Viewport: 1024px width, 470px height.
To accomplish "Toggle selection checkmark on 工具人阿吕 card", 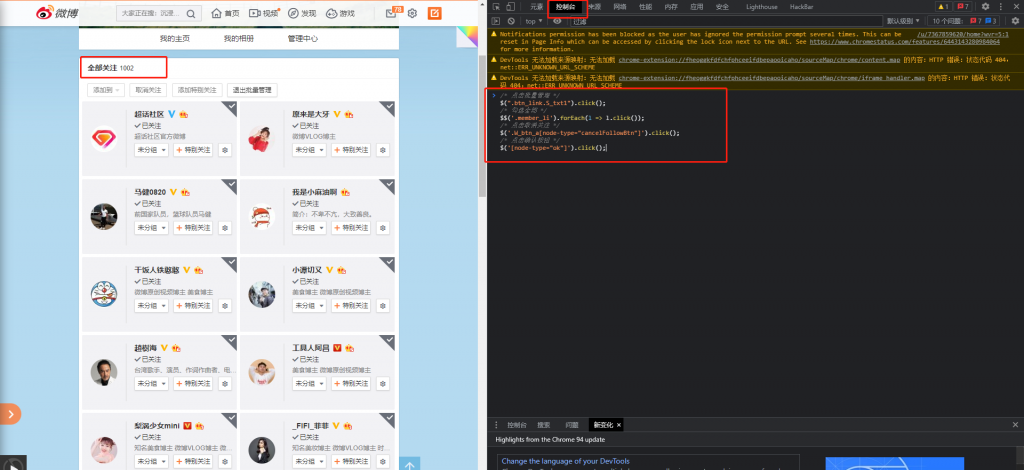I will 387,342.
